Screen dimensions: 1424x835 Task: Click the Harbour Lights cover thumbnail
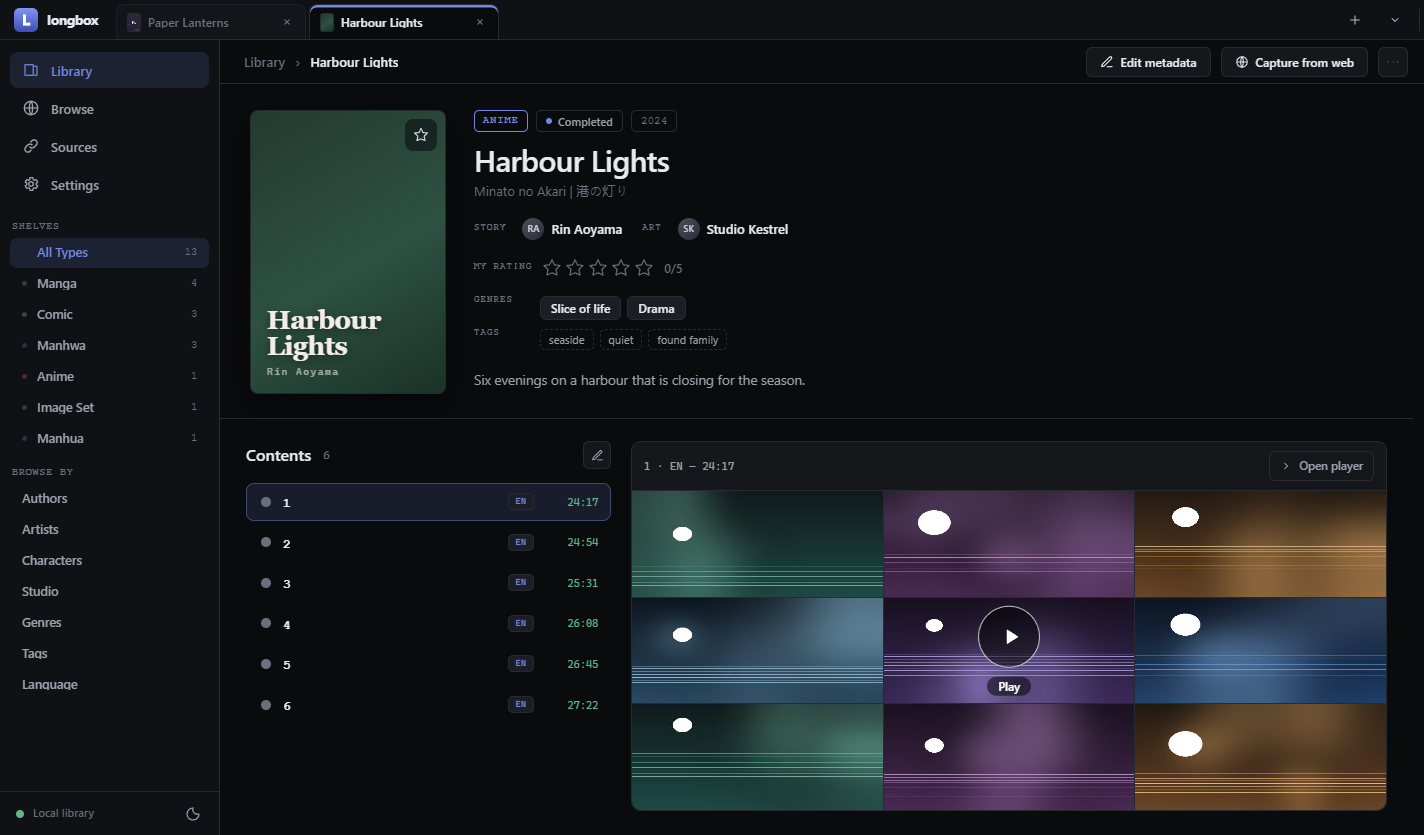[x=348, y=252]
